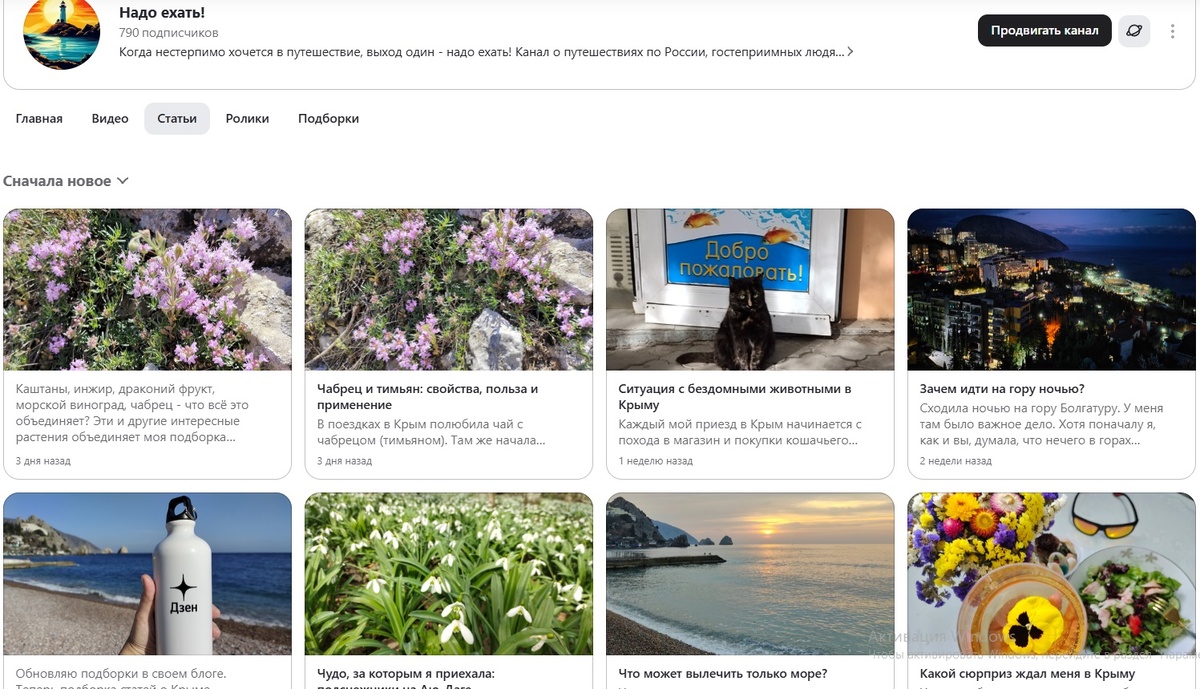Open the Подборки tab
The image size is (1200, 689).
(328, 118)
